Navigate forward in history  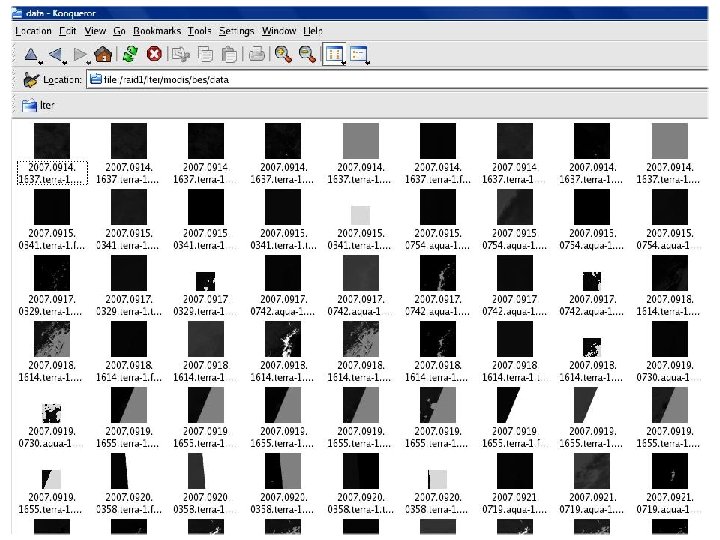point(79,55)
